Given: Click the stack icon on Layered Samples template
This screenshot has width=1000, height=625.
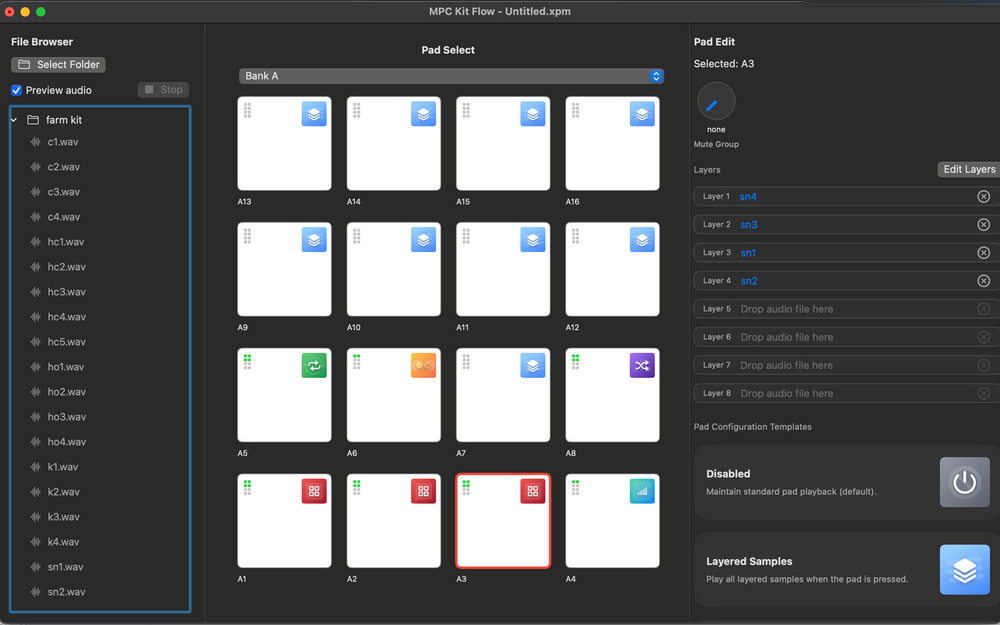Looking at the screenshot, I should click(x=964, y=570).
